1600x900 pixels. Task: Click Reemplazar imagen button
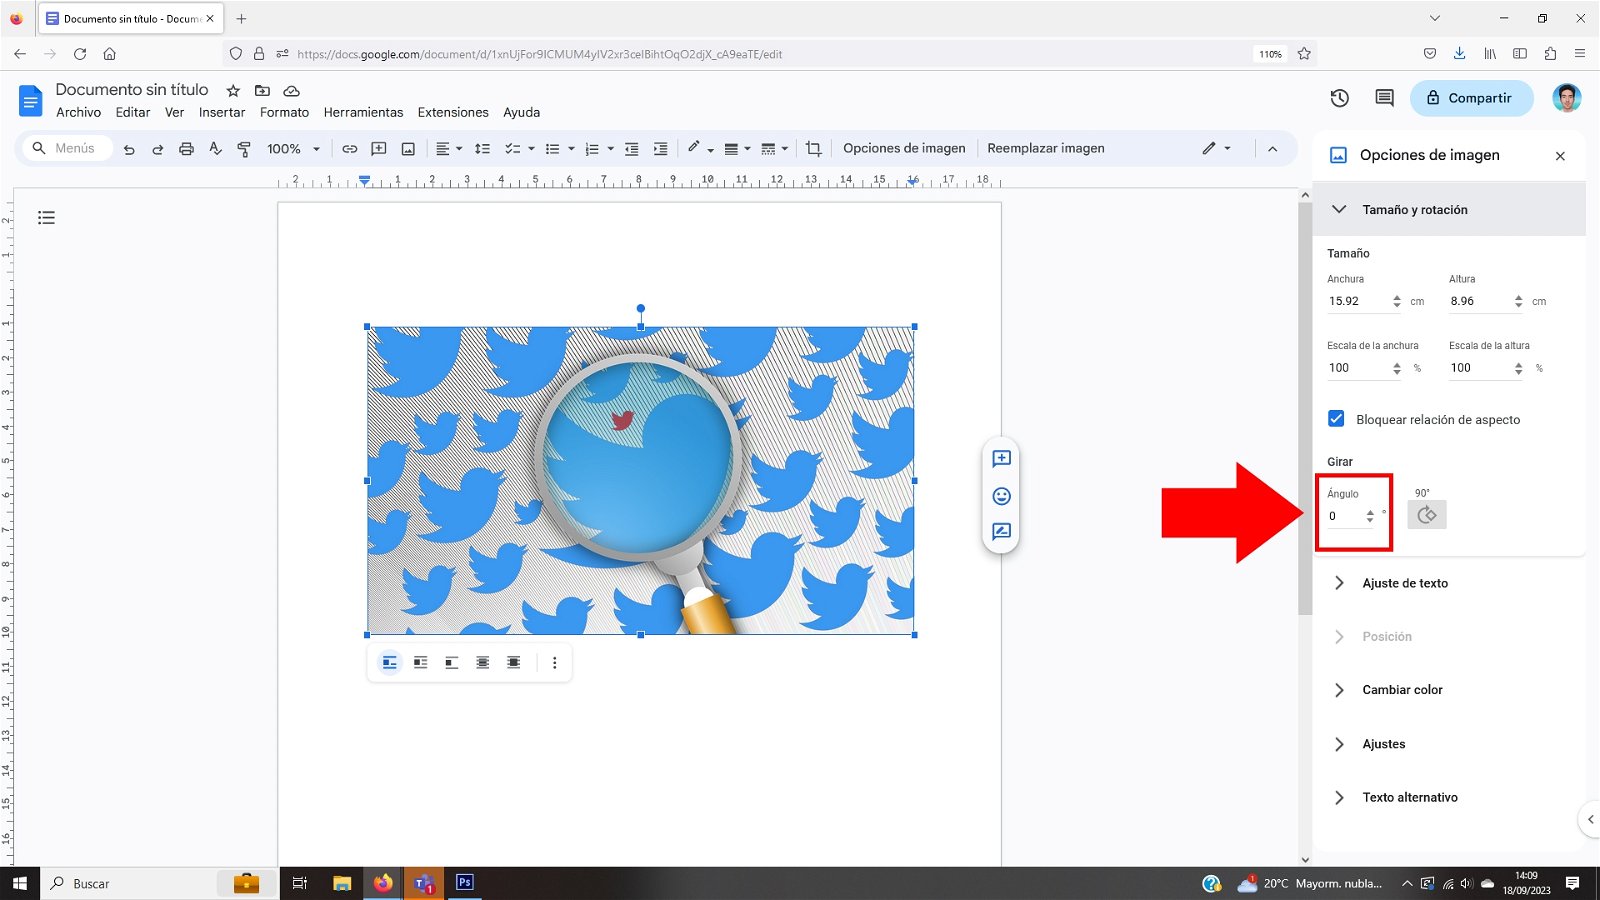click(1046, 149)
